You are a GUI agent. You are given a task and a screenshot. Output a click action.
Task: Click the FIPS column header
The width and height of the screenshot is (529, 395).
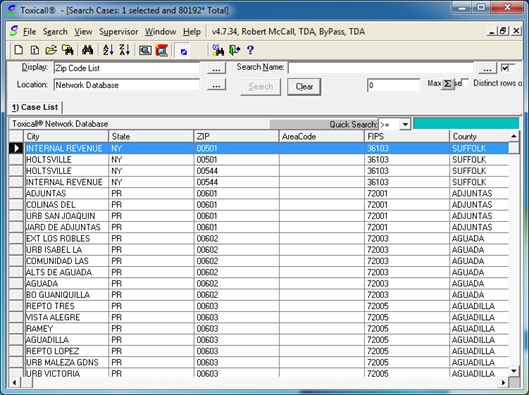tap(407, 137)
